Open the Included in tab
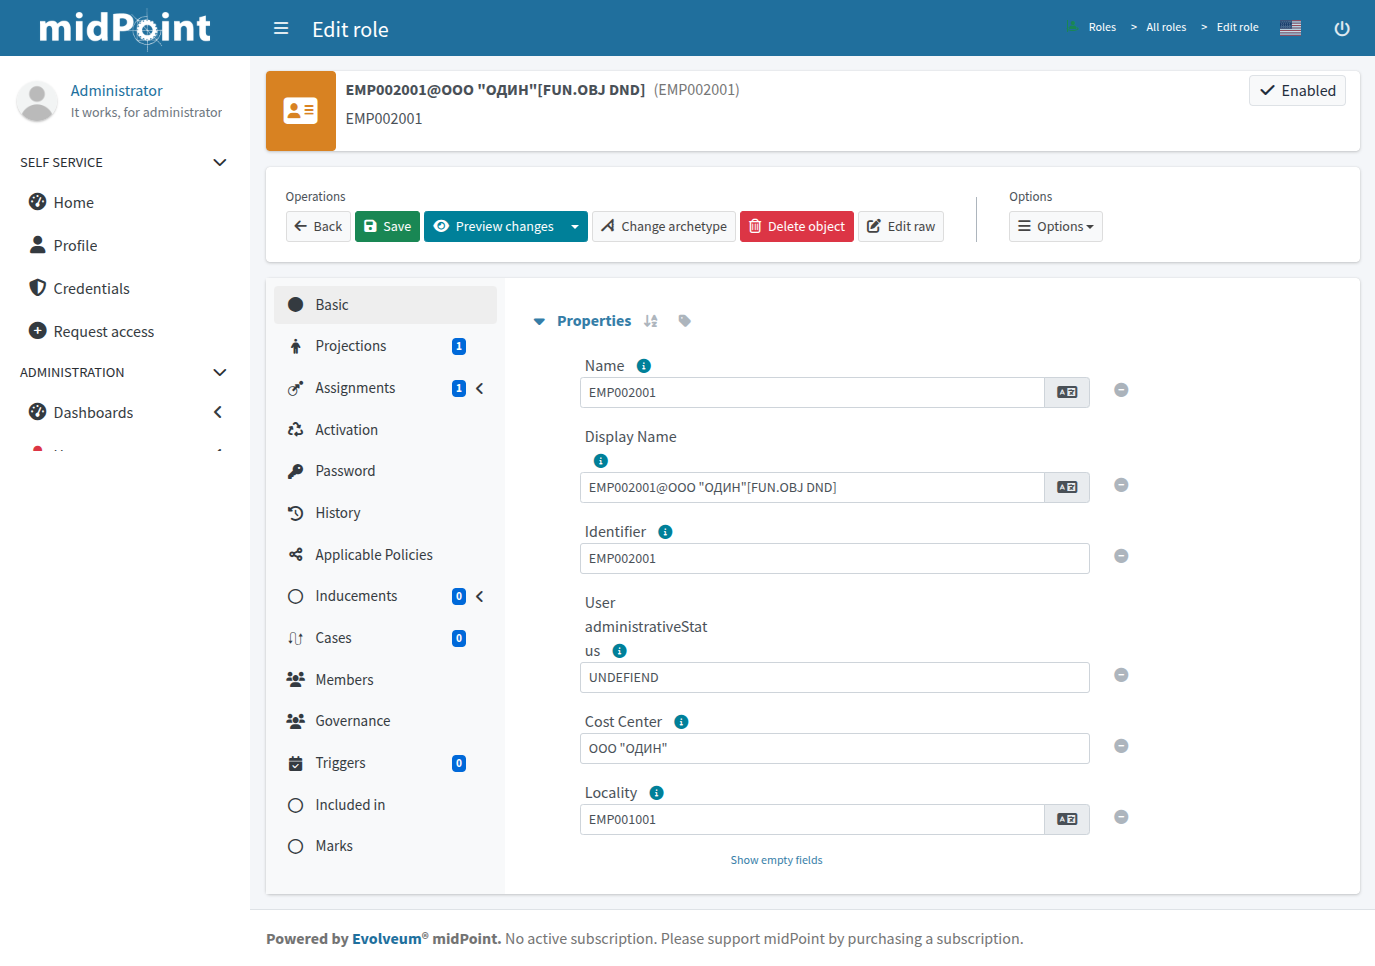Image resolution: width=1375 pixels, height=966 pixels. click(385, 805)
